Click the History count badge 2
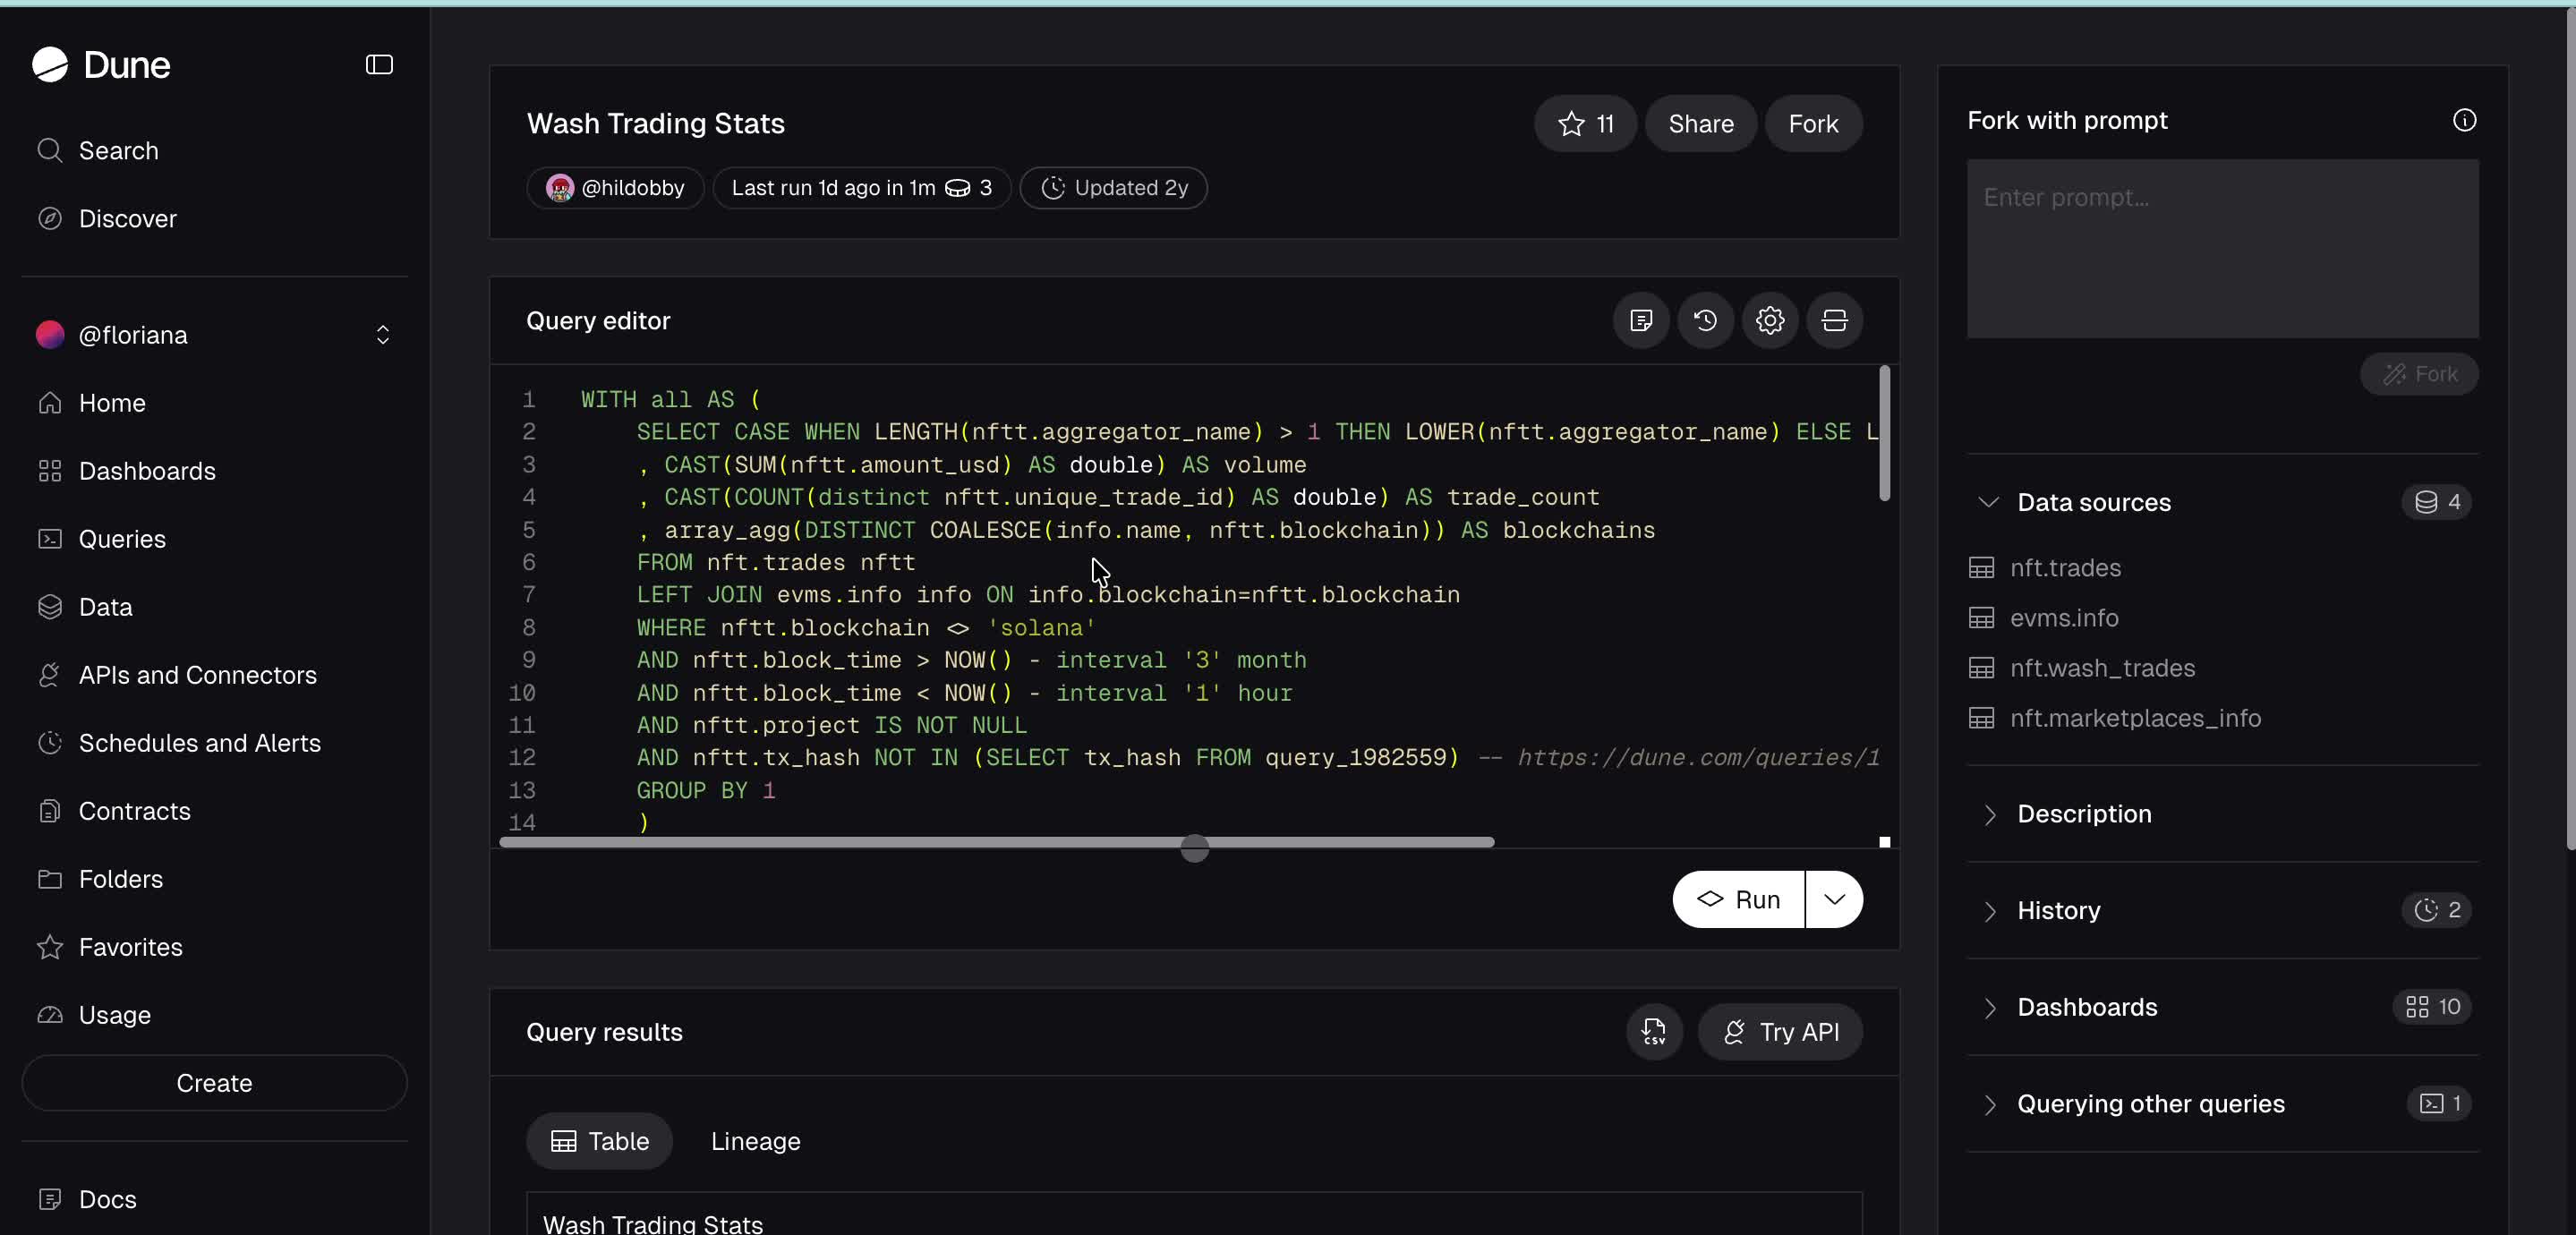This screenshot has width=2576, height=1235. tap(2437, 910)
